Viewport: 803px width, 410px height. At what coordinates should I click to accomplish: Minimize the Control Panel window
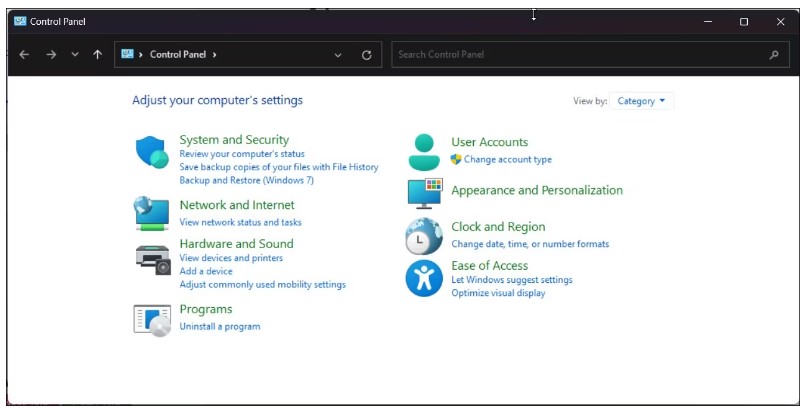coord(708,21)
